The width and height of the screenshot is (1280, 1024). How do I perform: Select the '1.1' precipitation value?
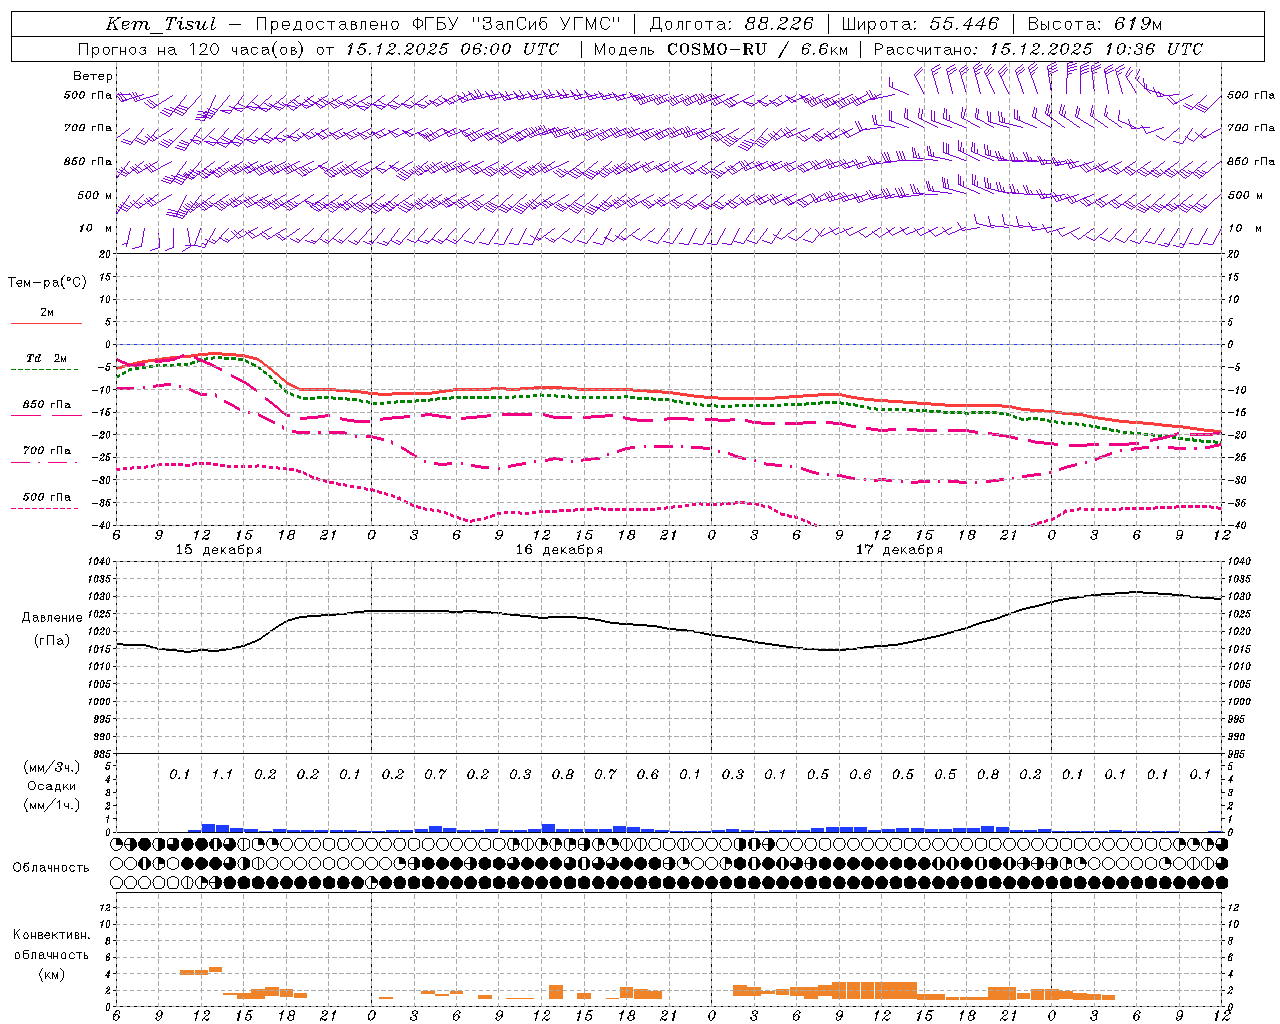[x=222, y=775]
